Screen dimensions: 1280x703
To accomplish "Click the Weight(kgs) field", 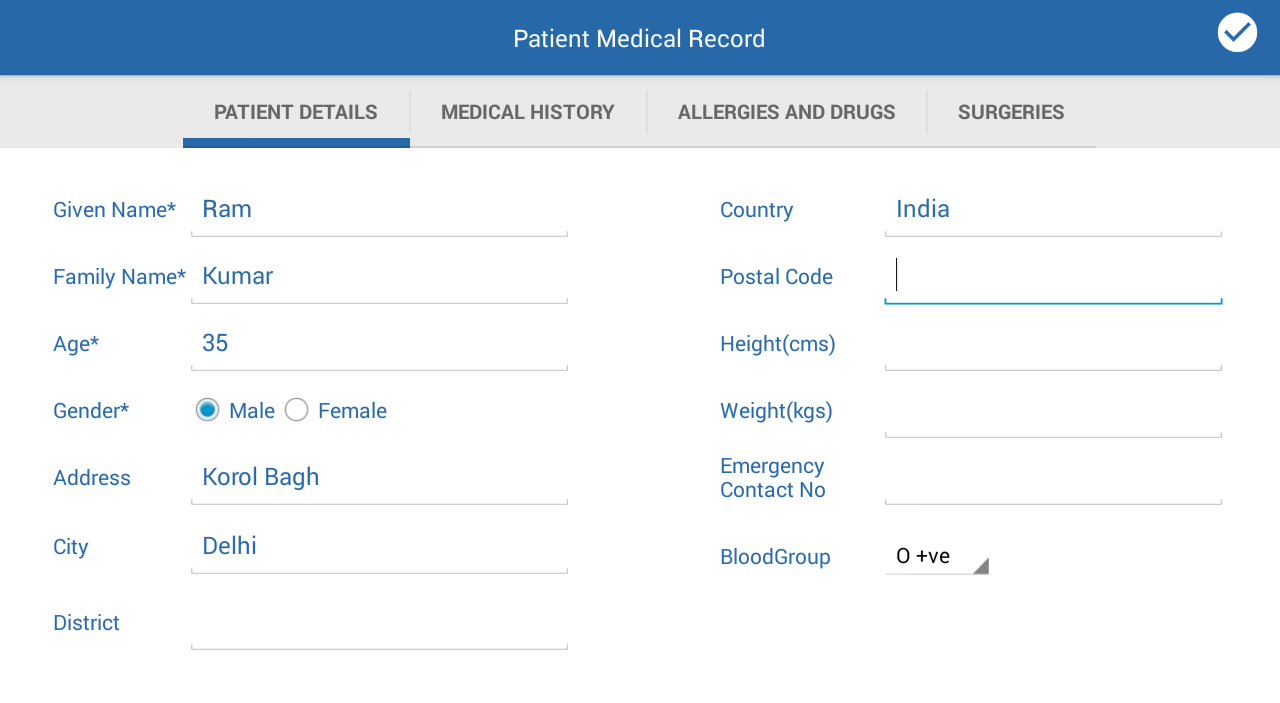I will coord(1053,412).
